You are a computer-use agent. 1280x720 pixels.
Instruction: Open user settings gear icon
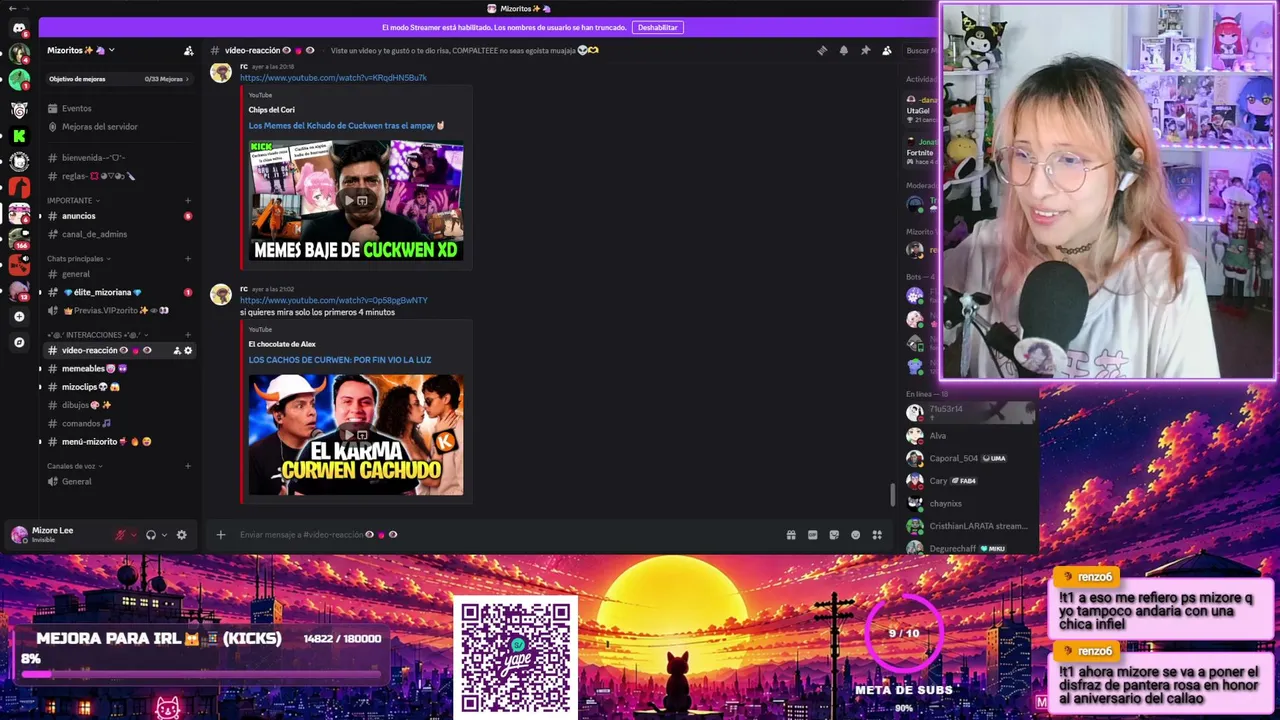pos(181,535)
